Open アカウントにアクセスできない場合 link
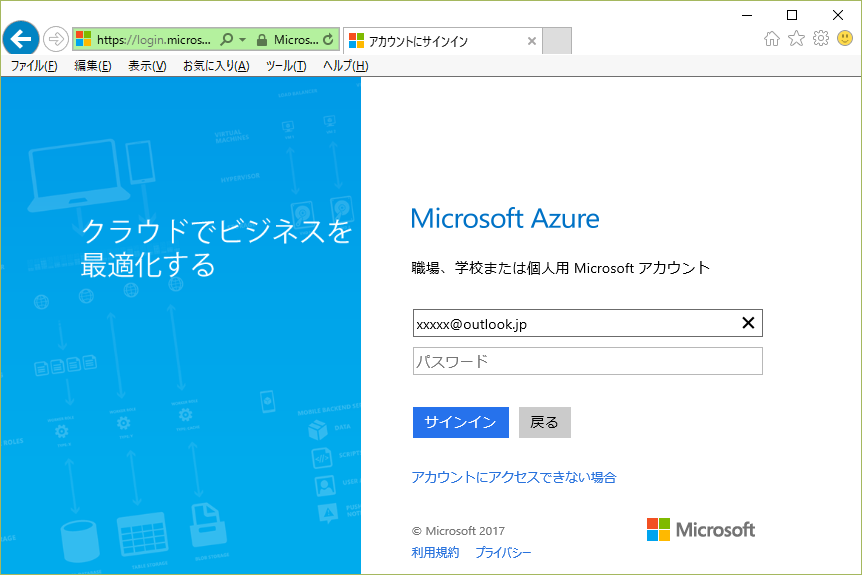 click(x=514, y=477)
